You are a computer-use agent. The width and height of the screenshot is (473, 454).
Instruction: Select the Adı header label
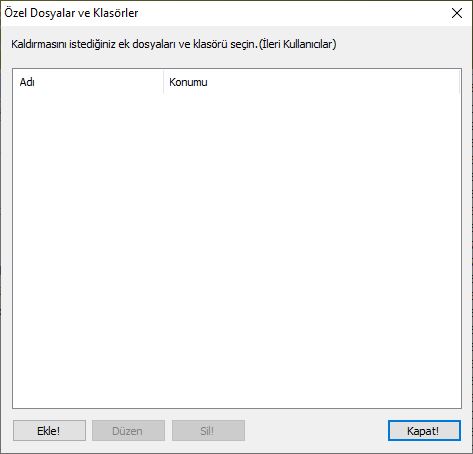tap(27, 82)
